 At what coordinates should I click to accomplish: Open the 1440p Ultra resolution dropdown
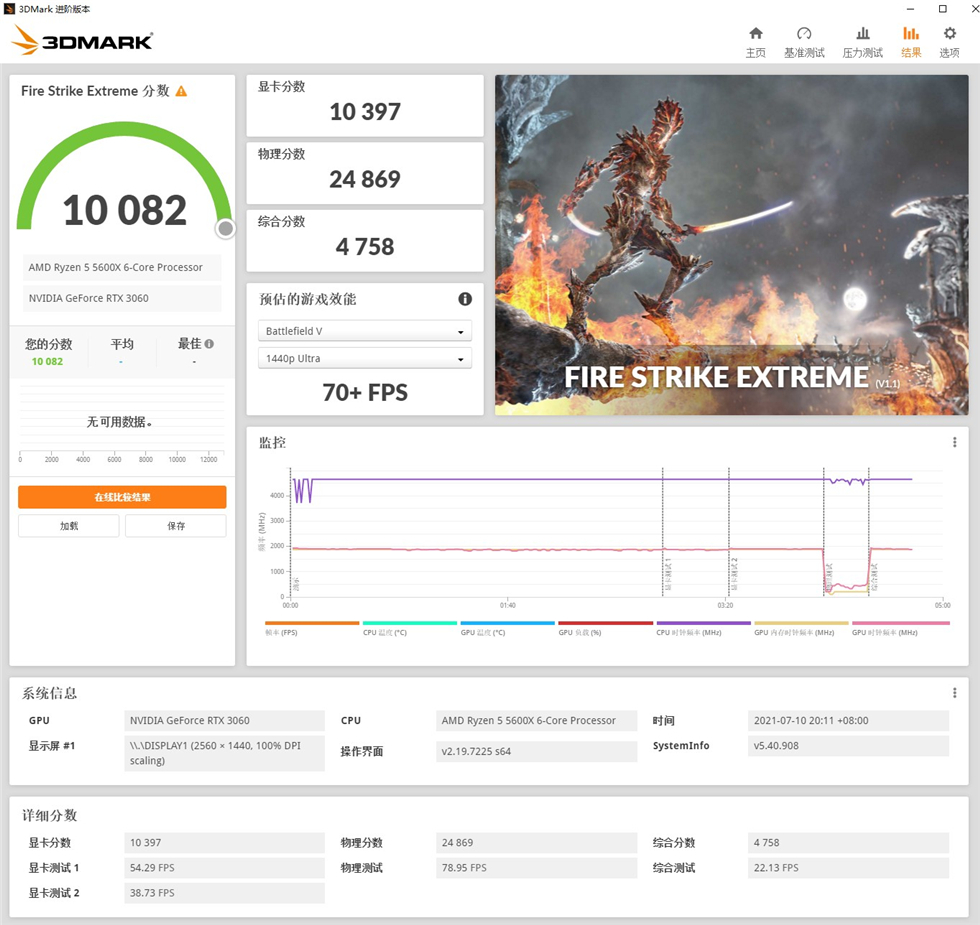(364, 358)
